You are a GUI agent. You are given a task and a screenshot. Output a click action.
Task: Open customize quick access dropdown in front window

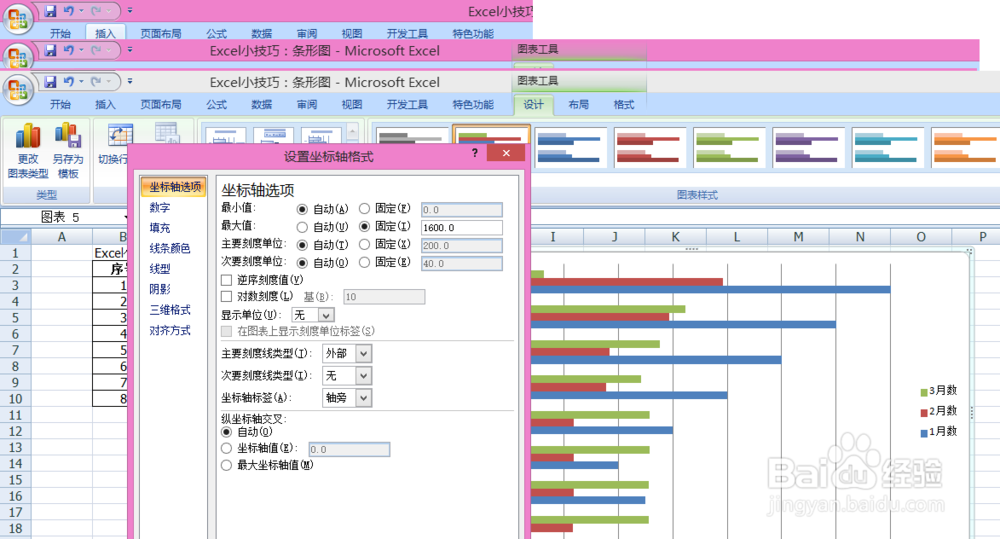pyautogui.click(x=129, y=82)
